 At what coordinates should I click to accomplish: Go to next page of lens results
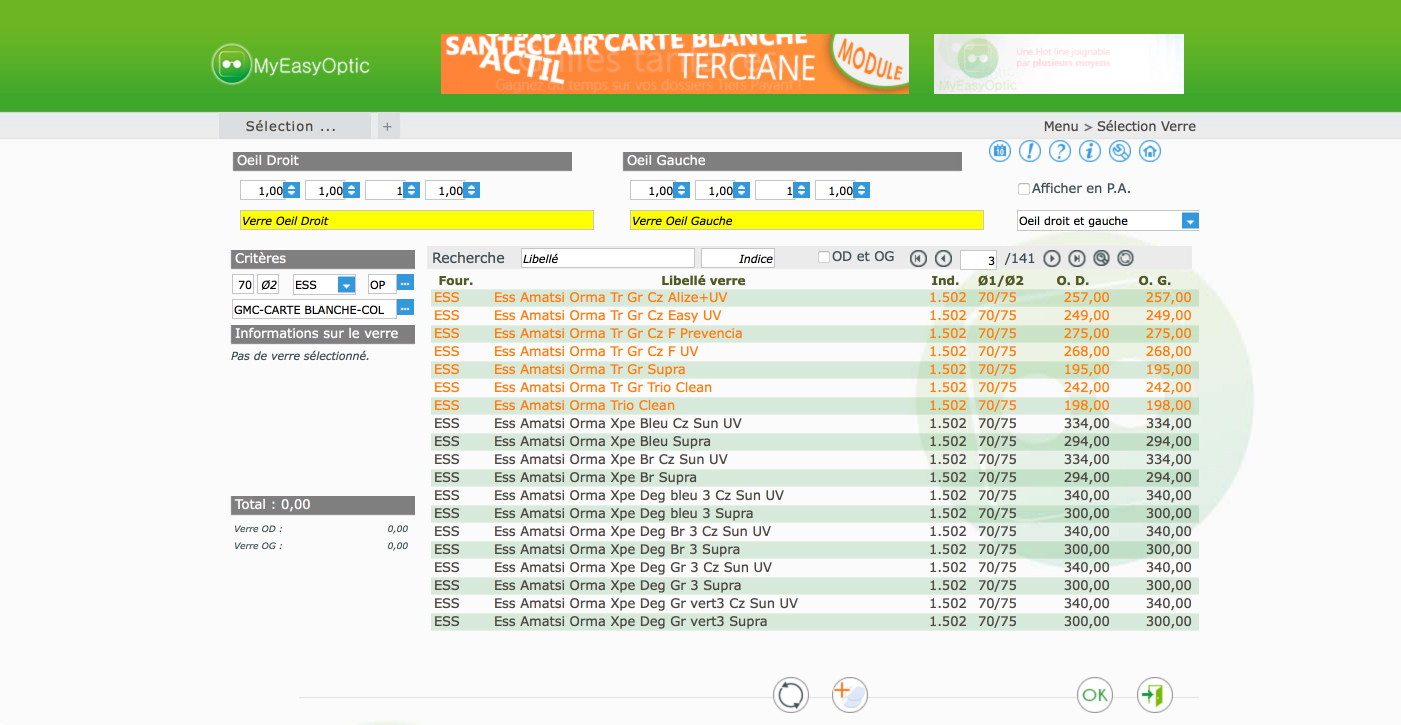click(x=1052, y=258)
